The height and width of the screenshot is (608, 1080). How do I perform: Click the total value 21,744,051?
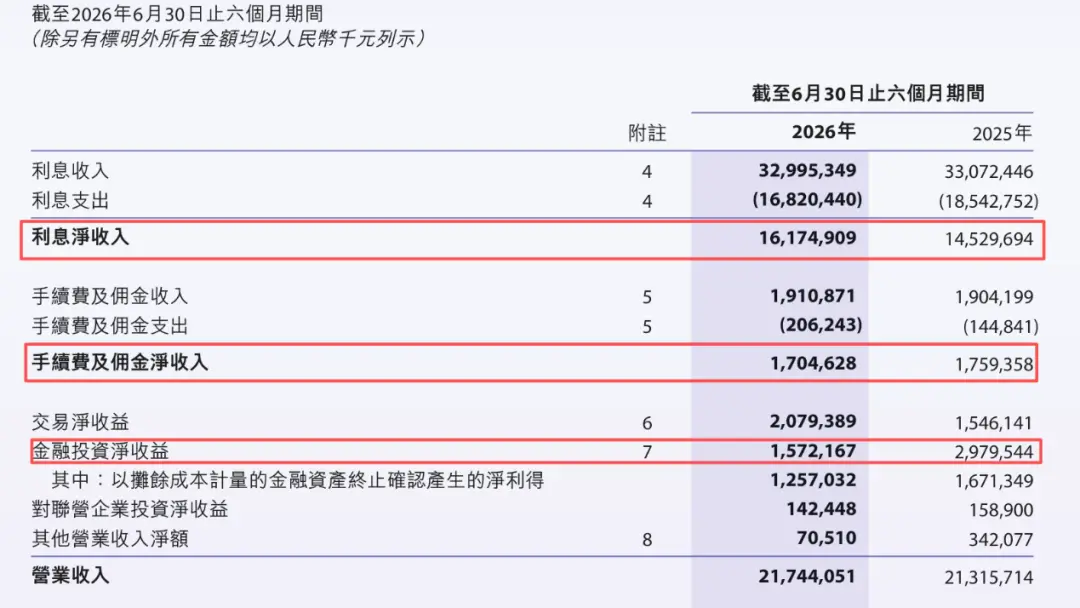807,576
